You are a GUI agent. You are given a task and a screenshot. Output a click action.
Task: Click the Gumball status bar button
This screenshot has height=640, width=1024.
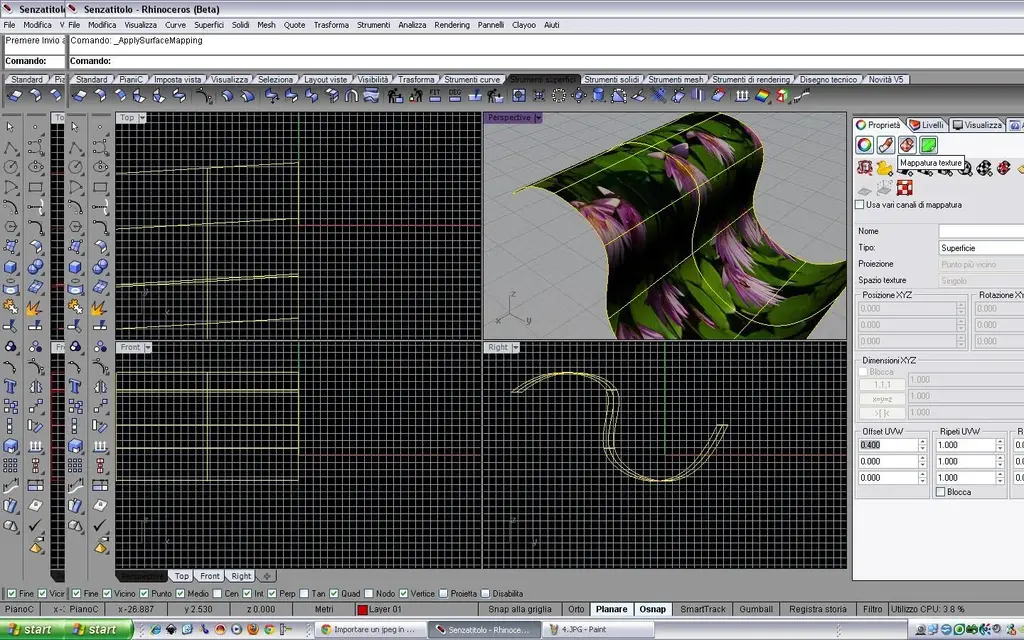pos(755,609)
